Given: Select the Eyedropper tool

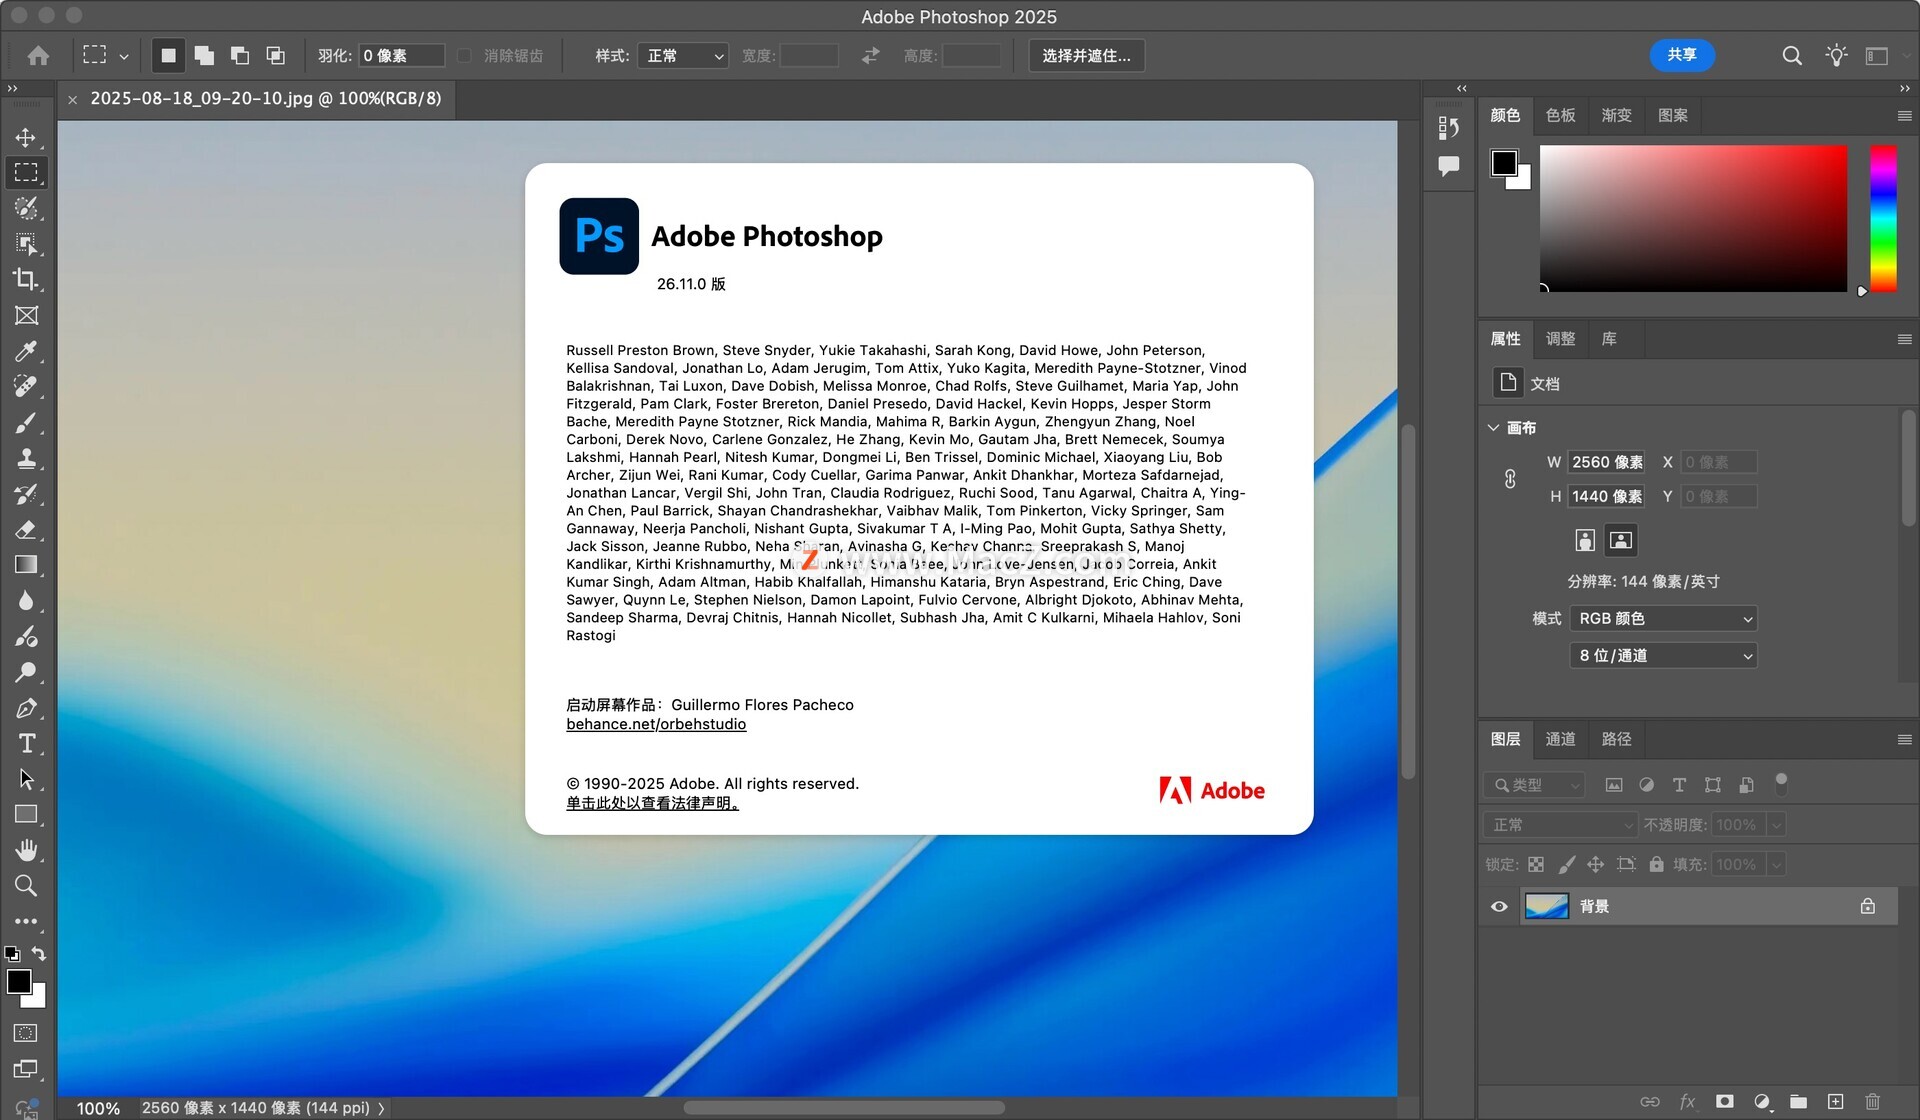Looking at the screenshot, I should pyautogui.click(x=26, y=351).
